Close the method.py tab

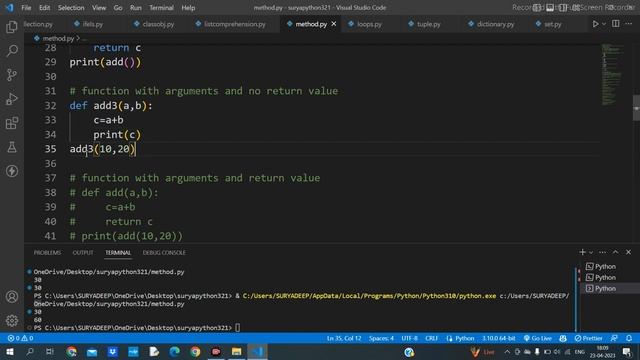[x=334, y=24]
